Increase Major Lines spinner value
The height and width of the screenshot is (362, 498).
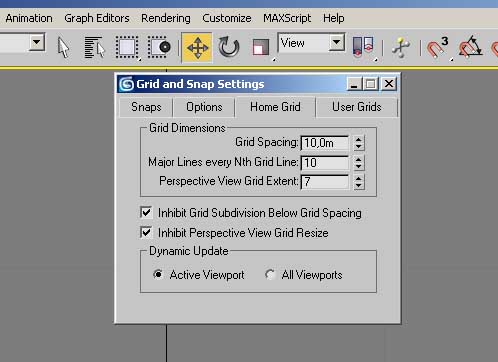click(359, 159)
